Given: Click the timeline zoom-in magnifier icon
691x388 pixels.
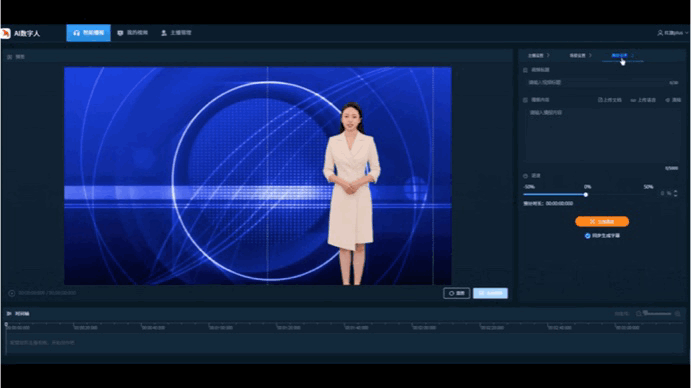Looking at the screenshot, I should [x=678, y=314].
